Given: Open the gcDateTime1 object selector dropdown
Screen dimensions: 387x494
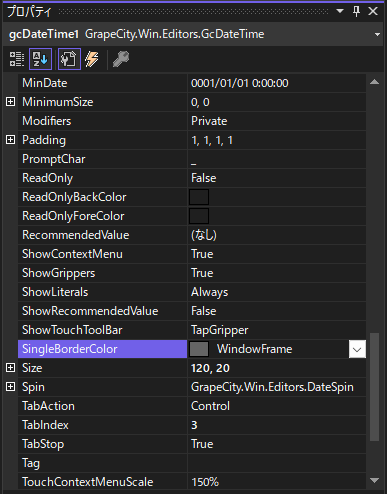Looking at the screenshot, I should click(377, 34).
